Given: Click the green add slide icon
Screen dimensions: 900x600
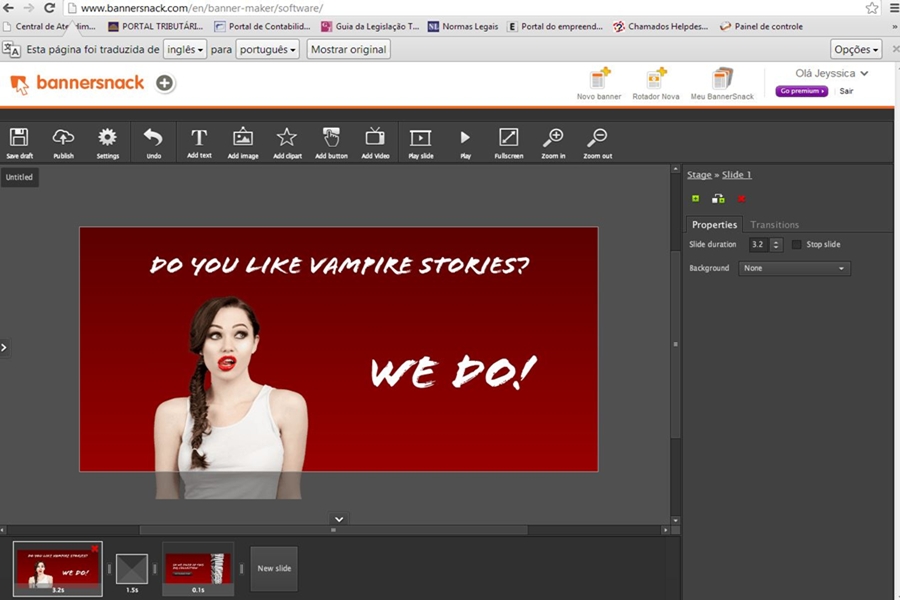Looking at the screenshot, I should tap(696, 199).
